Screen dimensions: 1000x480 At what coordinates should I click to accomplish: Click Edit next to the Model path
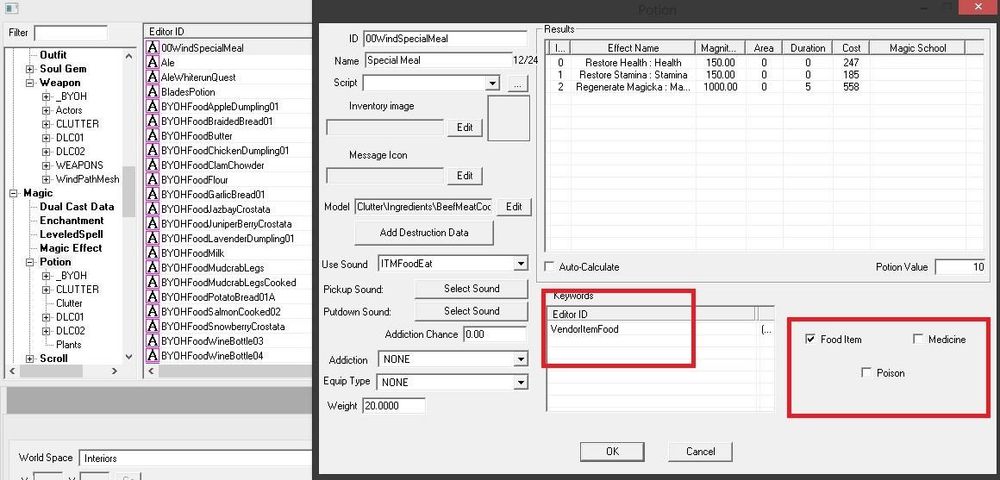point(514,207)
